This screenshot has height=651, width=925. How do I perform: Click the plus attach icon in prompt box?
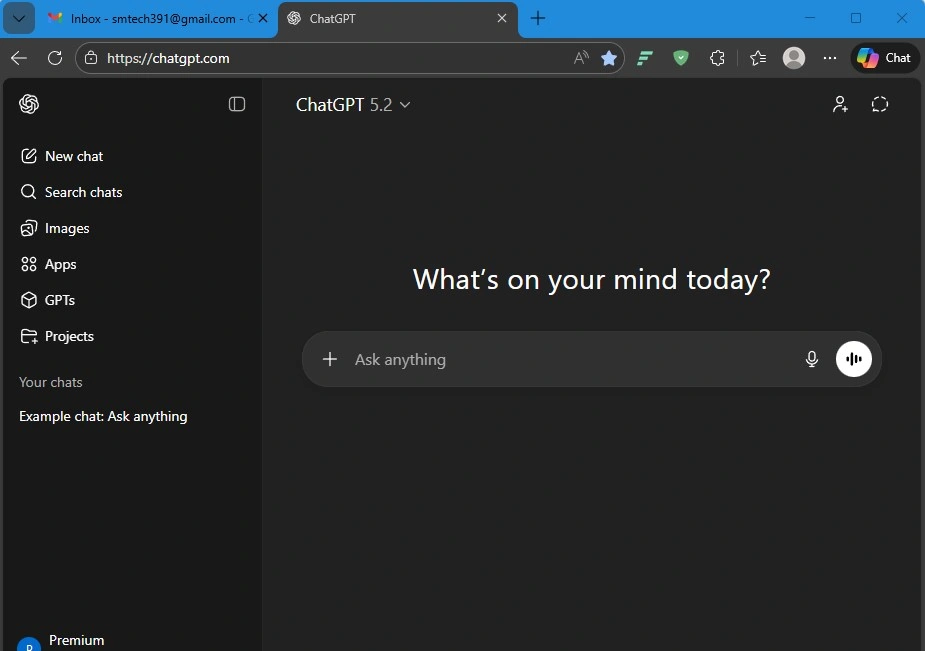[x=330, y=359]
